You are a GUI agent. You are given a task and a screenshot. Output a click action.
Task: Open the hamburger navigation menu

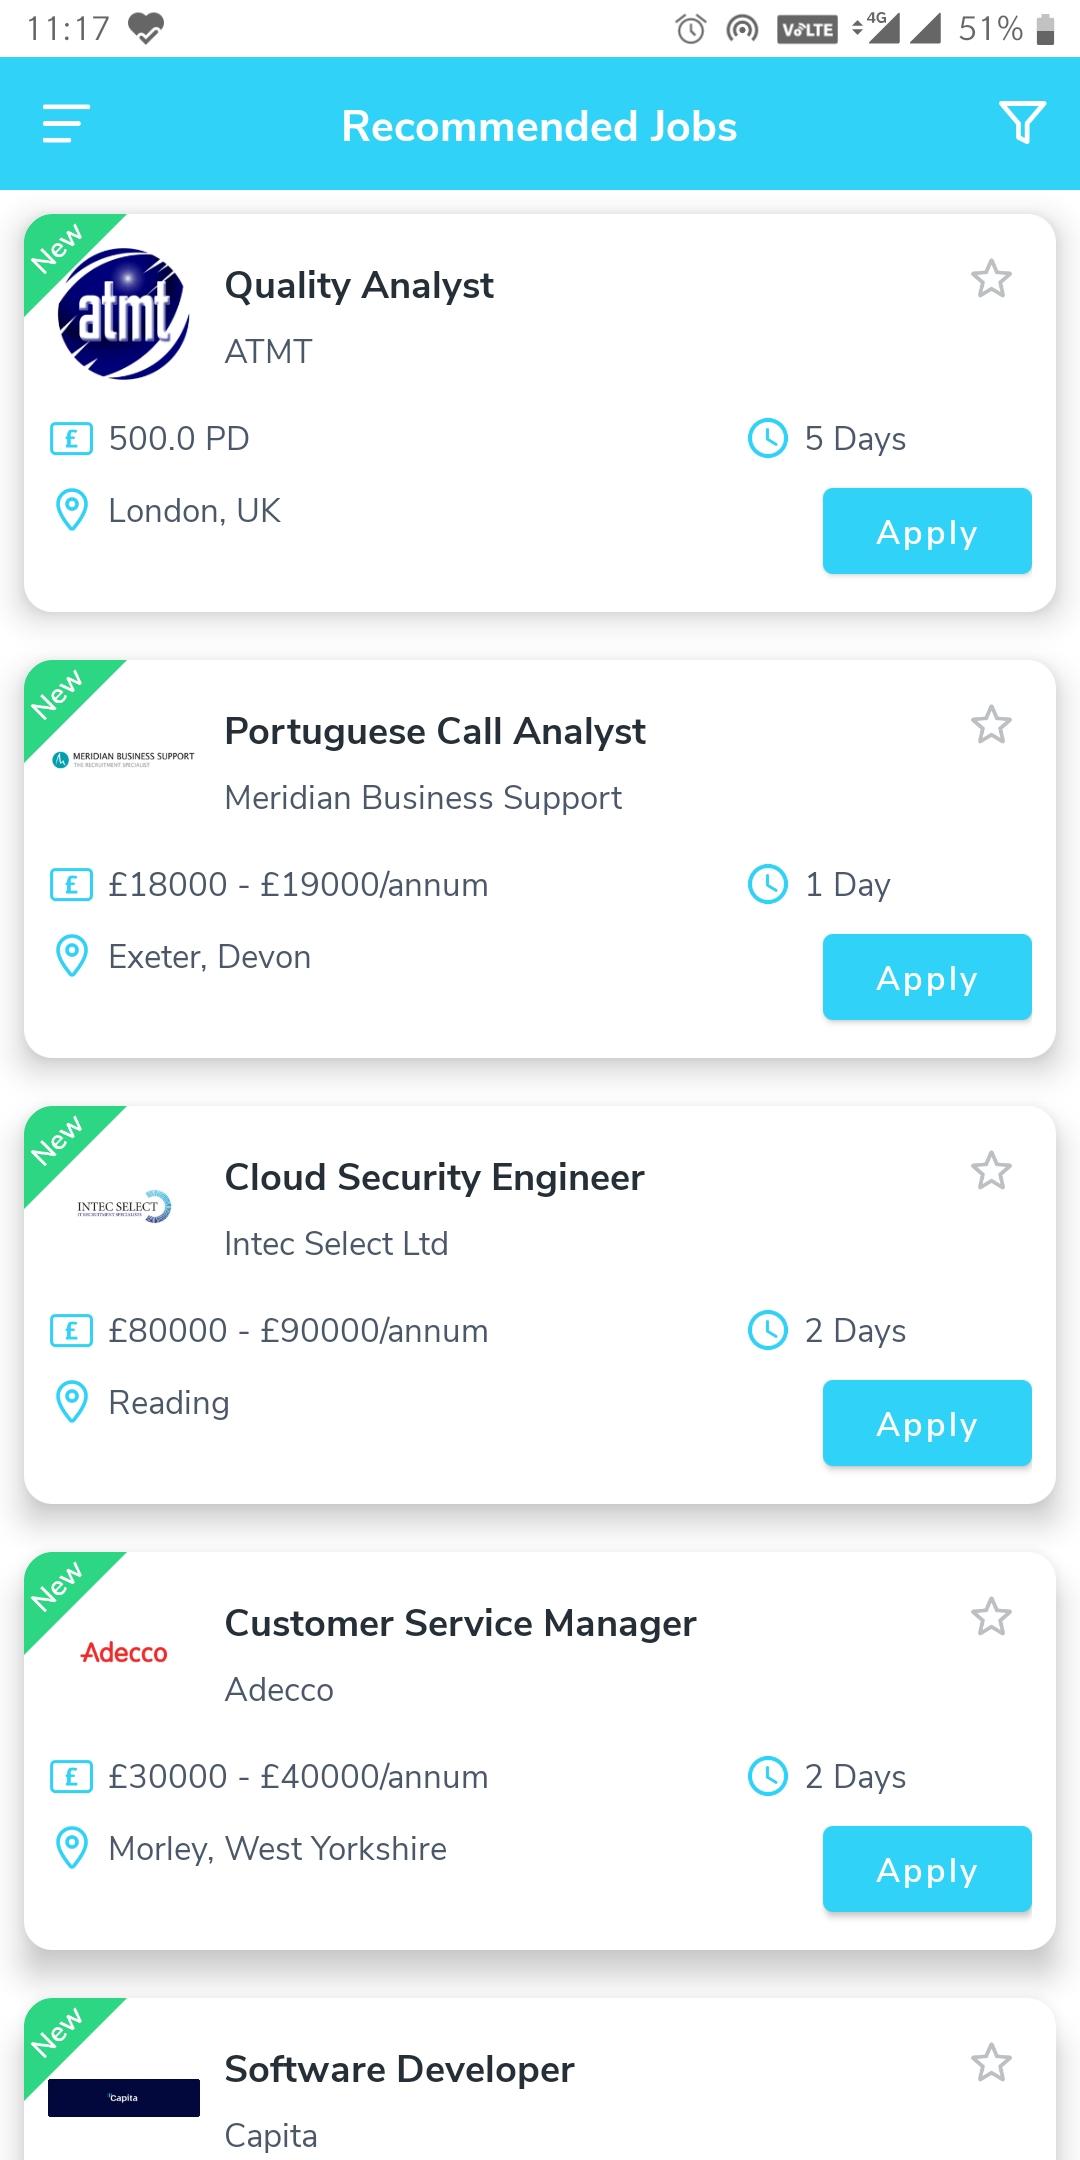pos(66,124)
